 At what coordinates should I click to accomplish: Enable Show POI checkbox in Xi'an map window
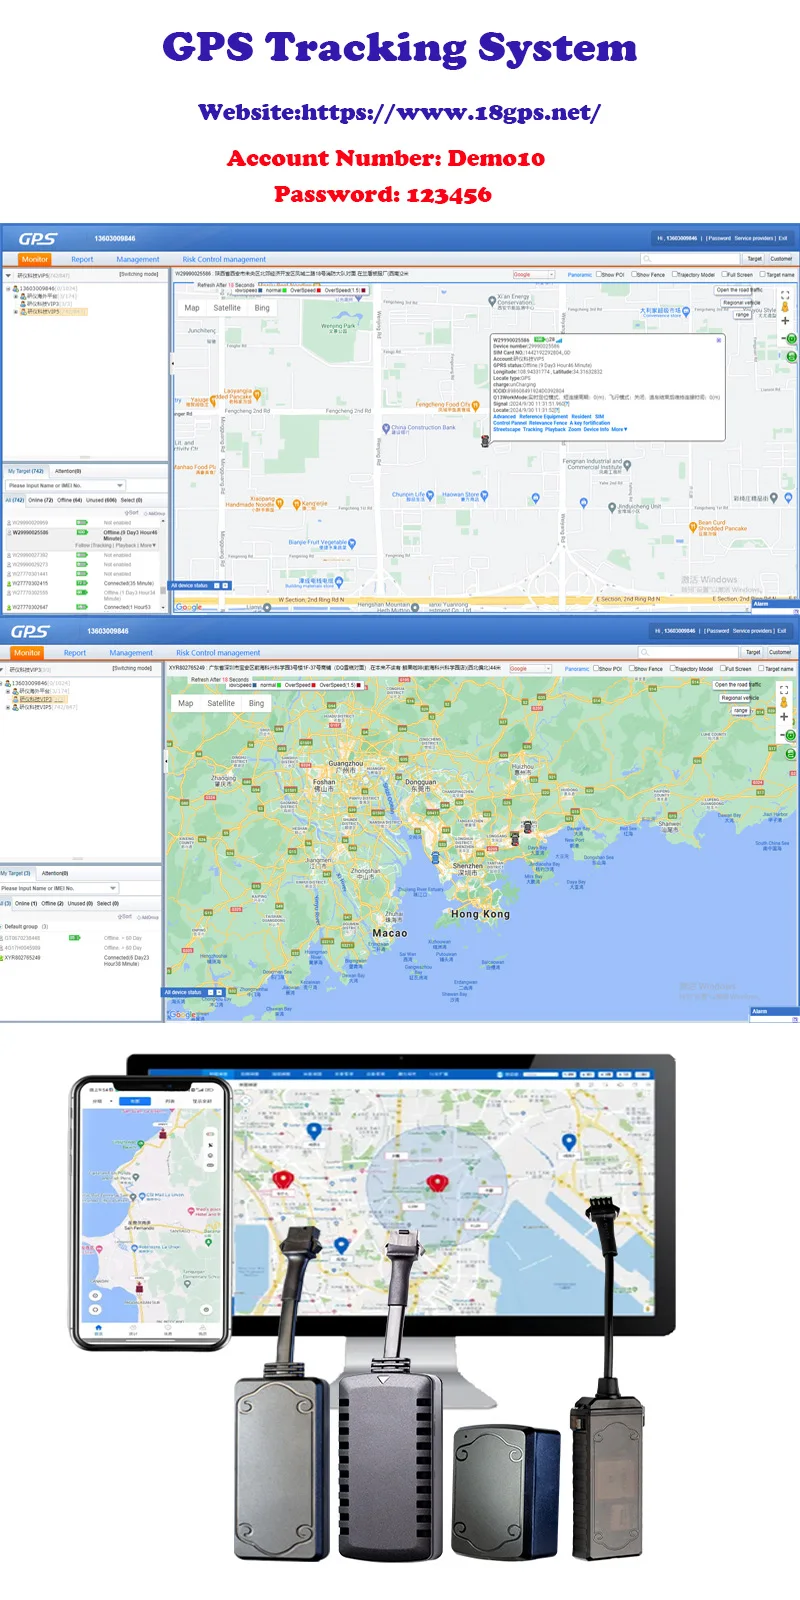[x=599, y=274]
